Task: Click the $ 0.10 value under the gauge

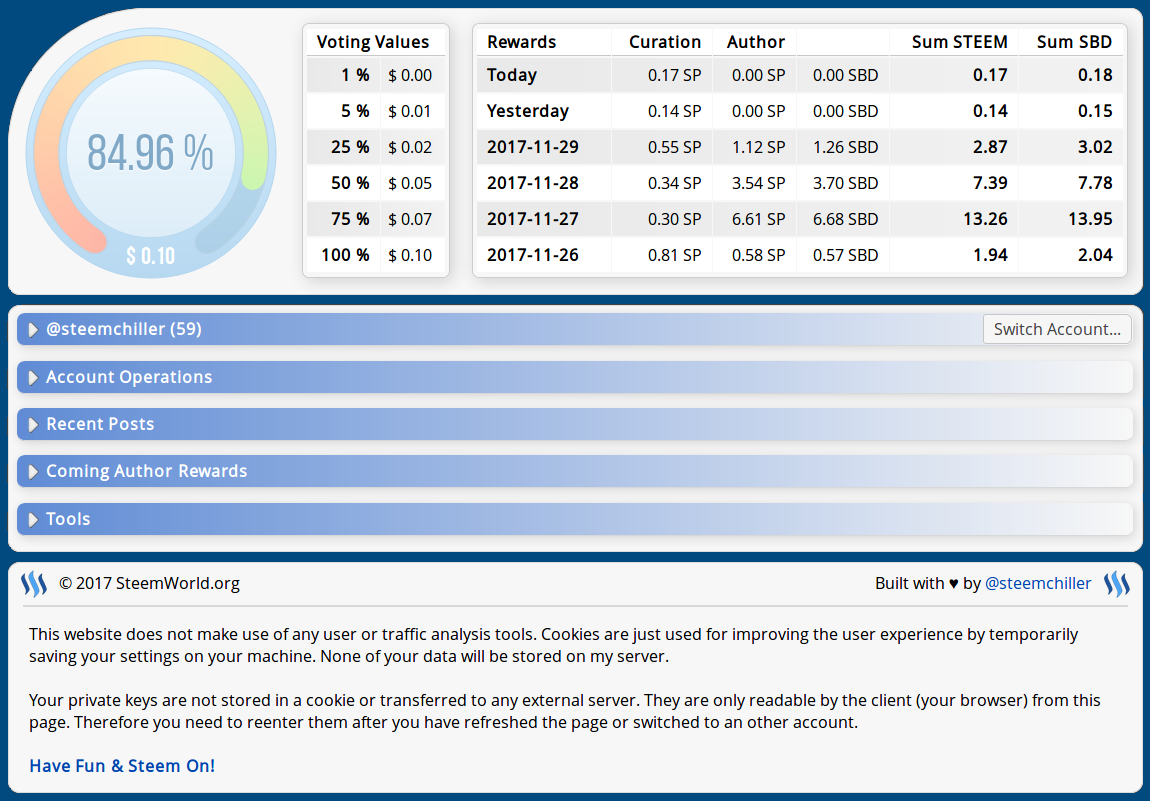Action: coord(150,256)
